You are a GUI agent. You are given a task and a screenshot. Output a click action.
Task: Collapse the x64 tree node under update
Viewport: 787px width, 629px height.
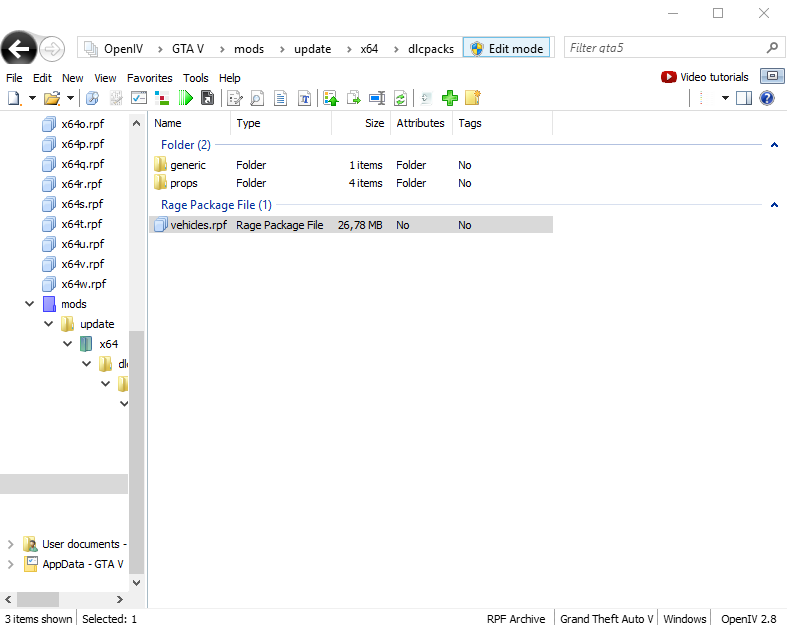click(x=68, y=344)
